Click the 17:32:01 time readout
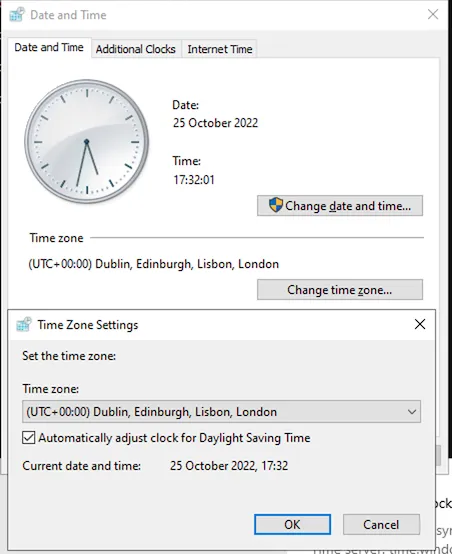Viewport: 452px width, 554px height. point(194,180)
